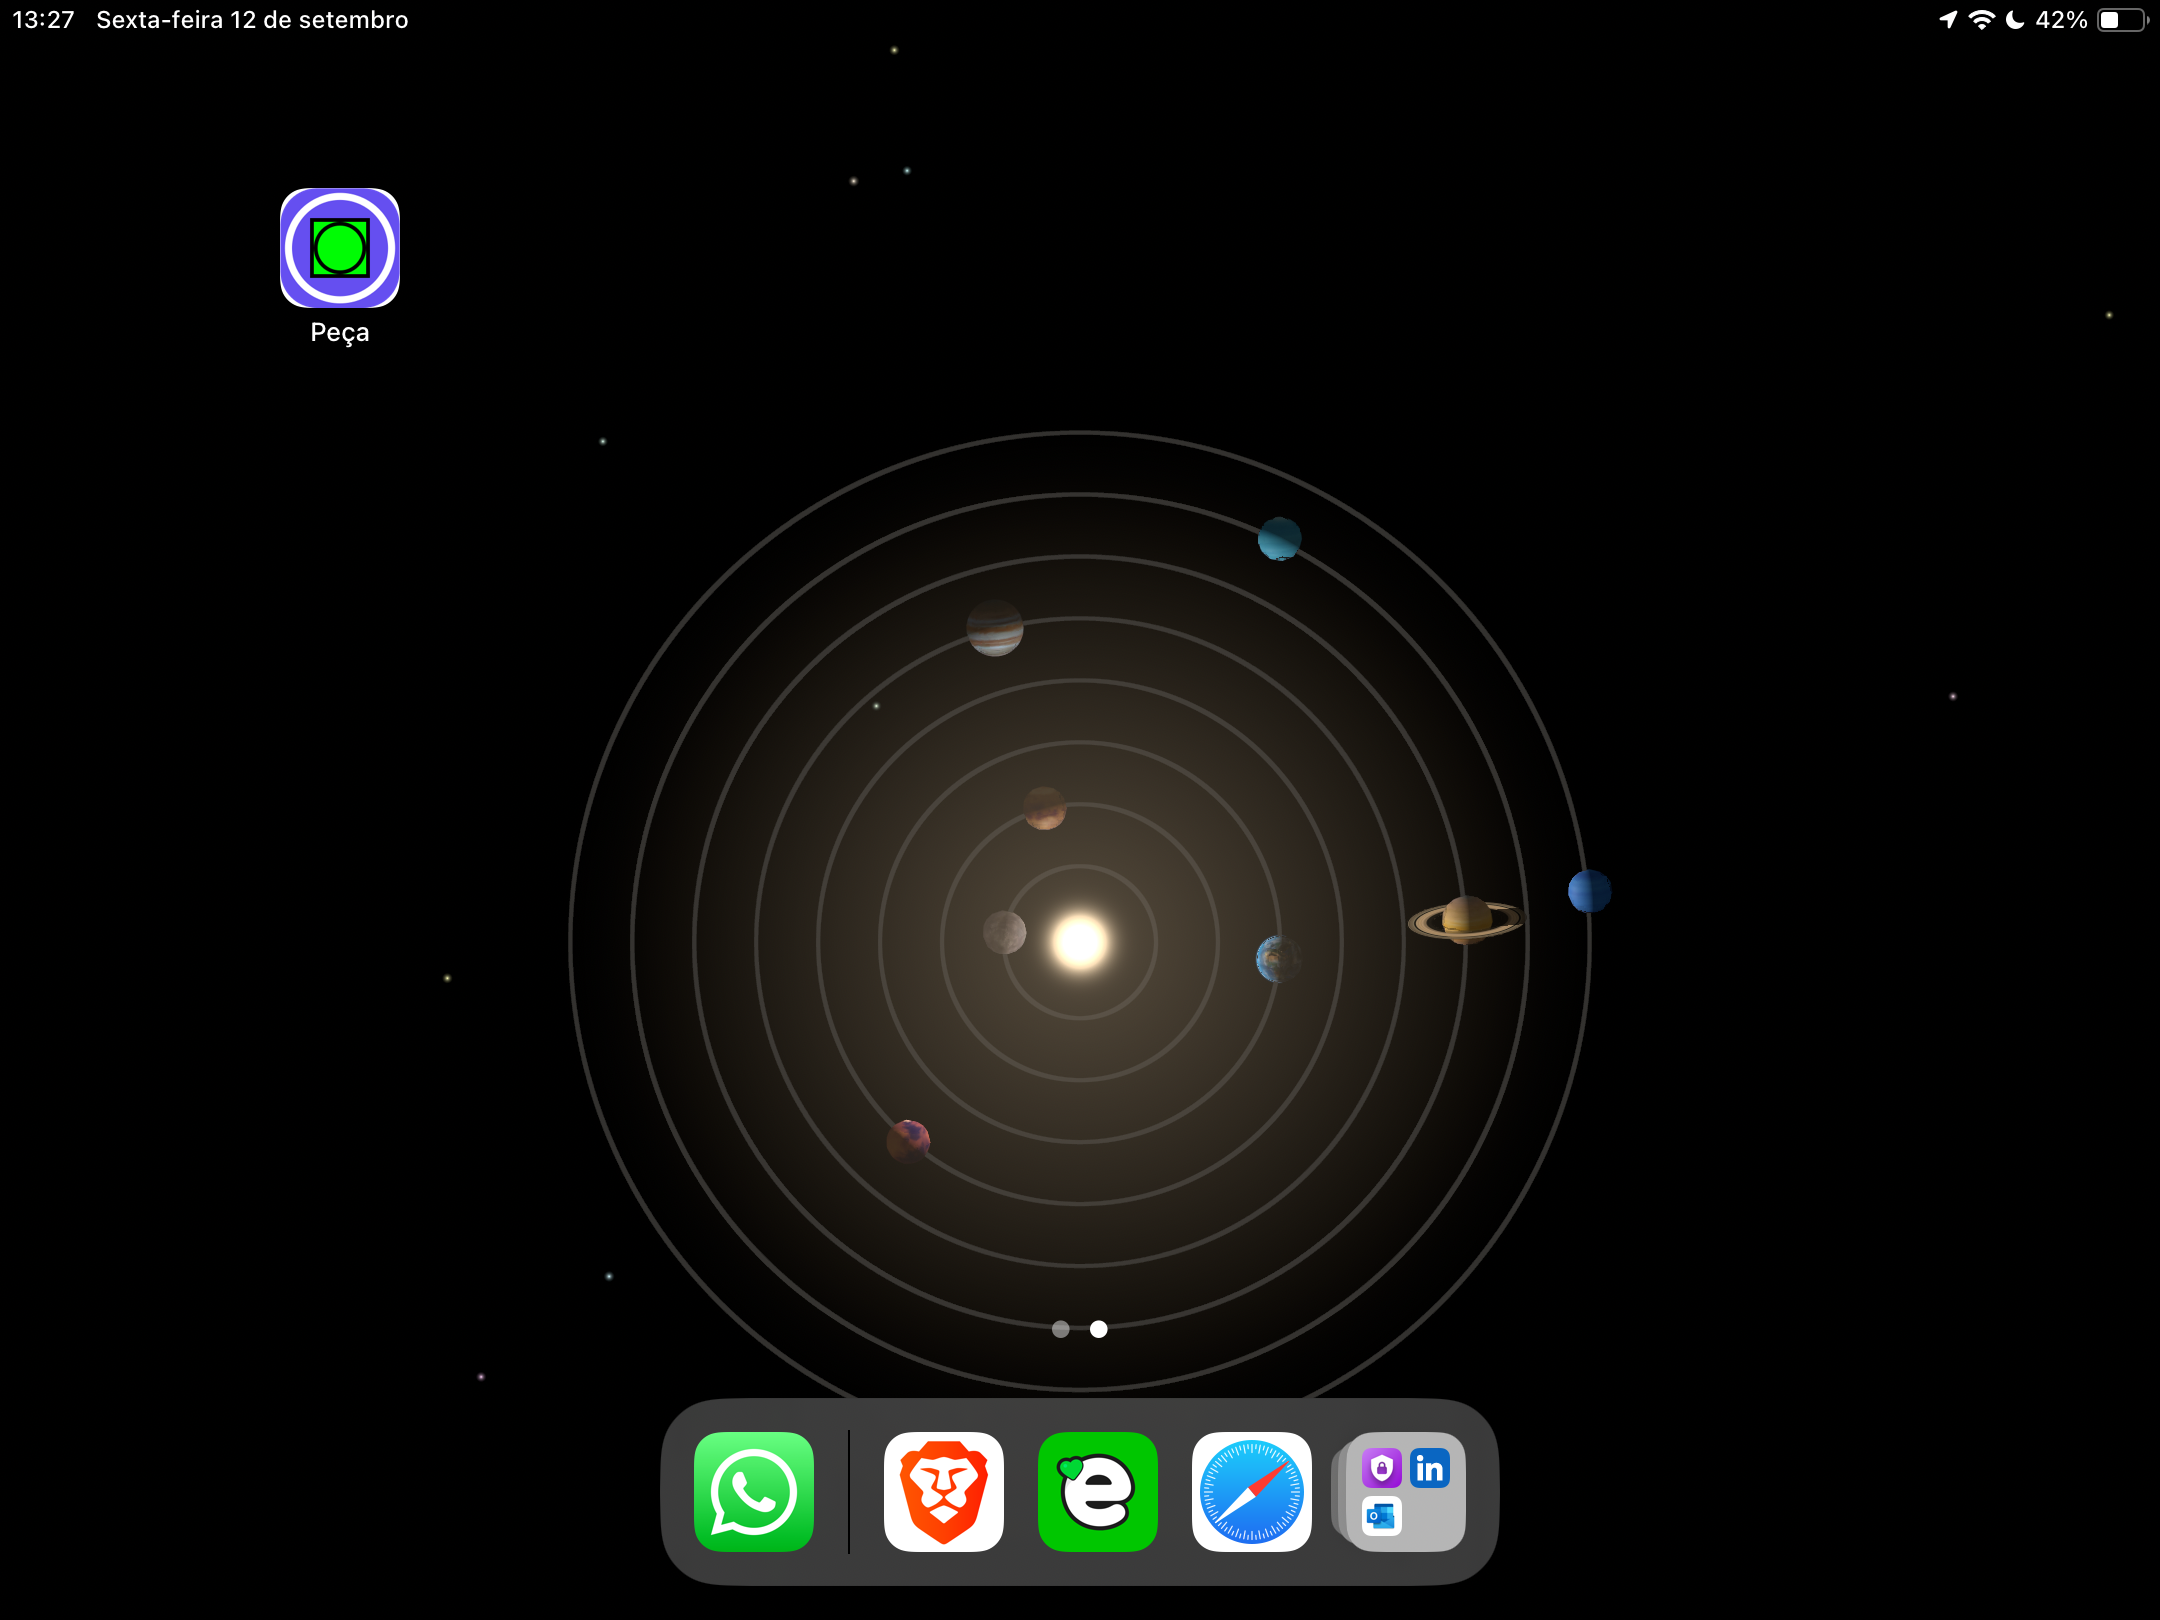The image size is (2160, 1620).
Task: Open the green Evernote-style 'e' app
Action: (1098, 1491)
